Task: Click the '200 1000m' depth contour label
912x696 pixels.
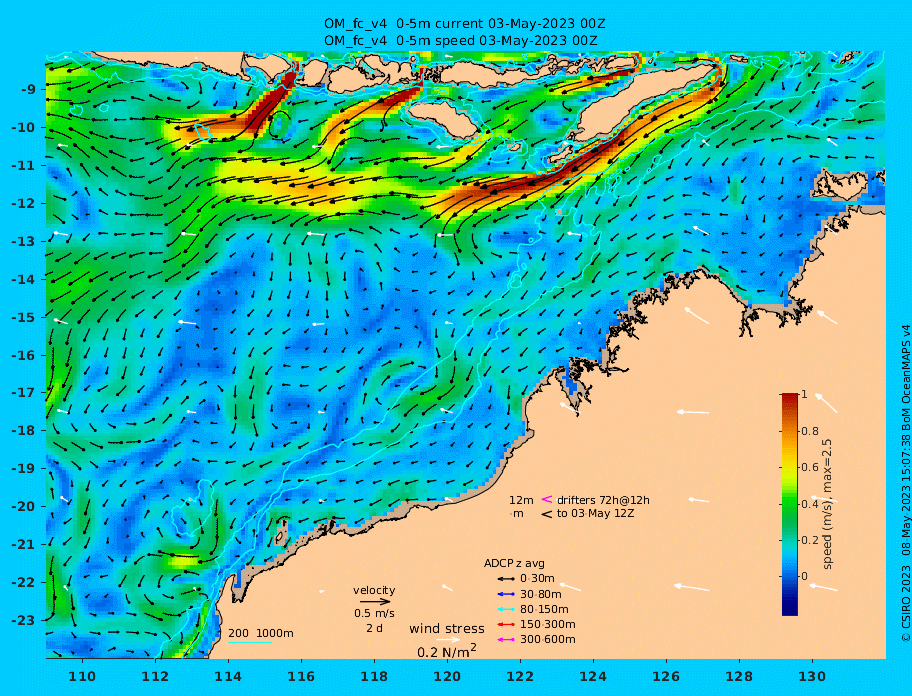Action: pos(261,633)
